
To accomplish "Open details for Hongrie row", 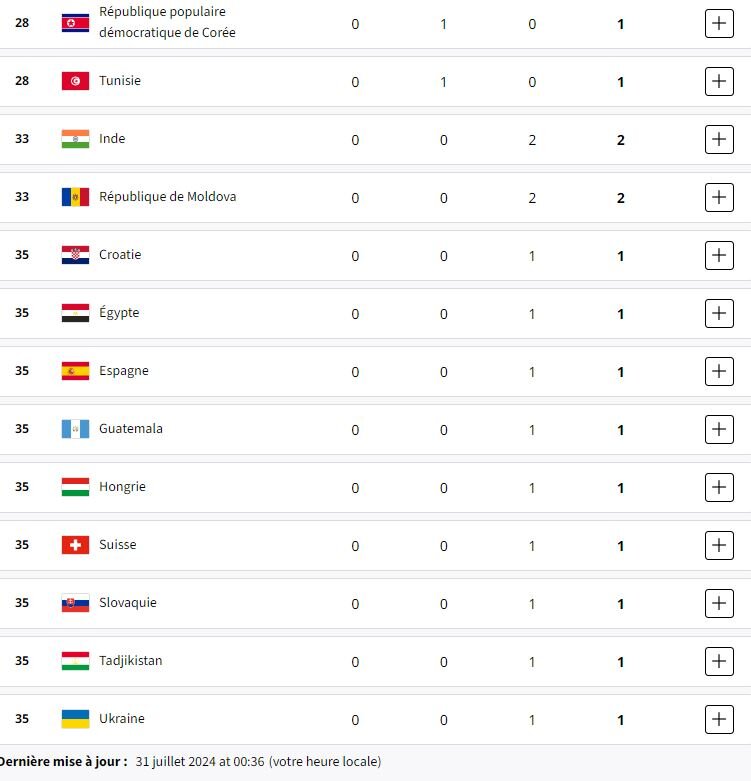I will (719, 487).
